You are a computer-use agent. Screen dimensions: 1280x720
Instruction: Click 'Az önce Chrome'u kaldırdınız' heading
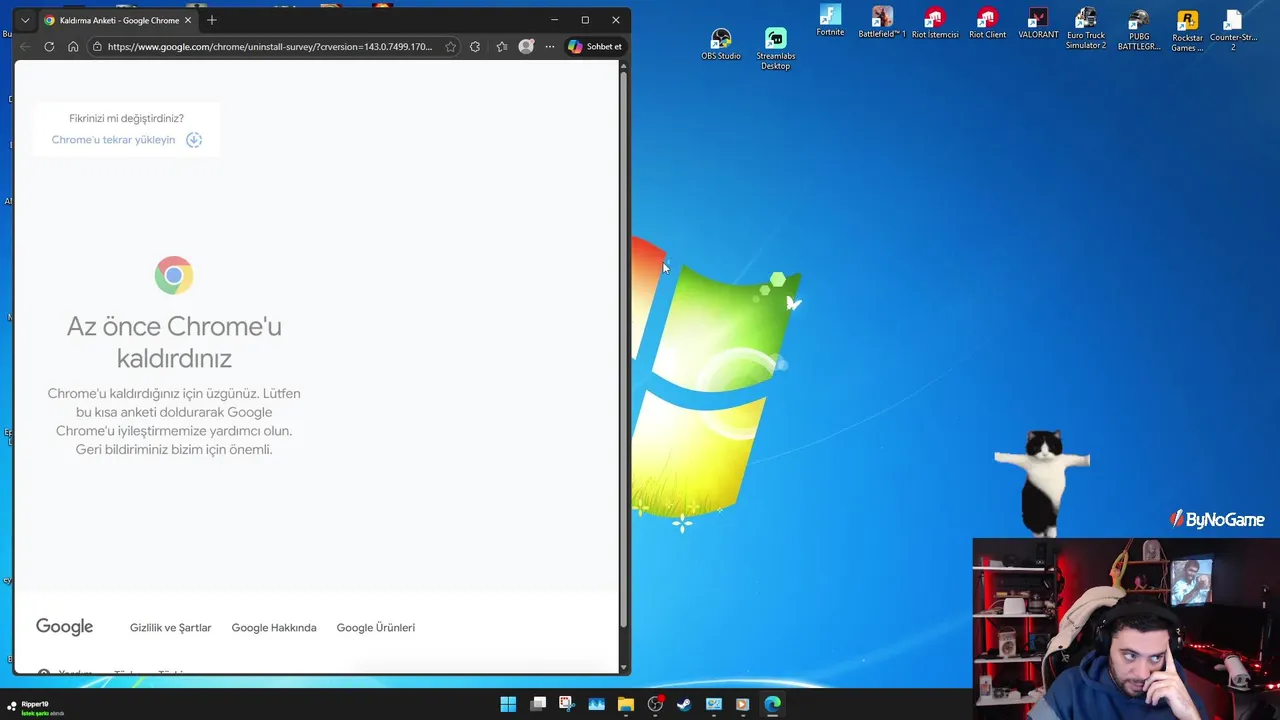tap(174, 342)
